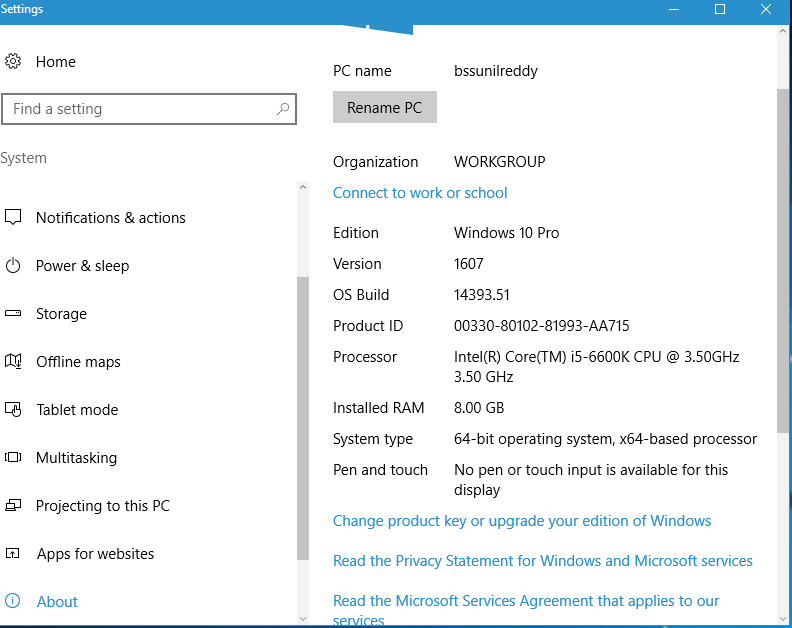Select Tablet mode in sidebar
Screen dimensions: 792x628
pyautogui.click(x=77, y=410)
